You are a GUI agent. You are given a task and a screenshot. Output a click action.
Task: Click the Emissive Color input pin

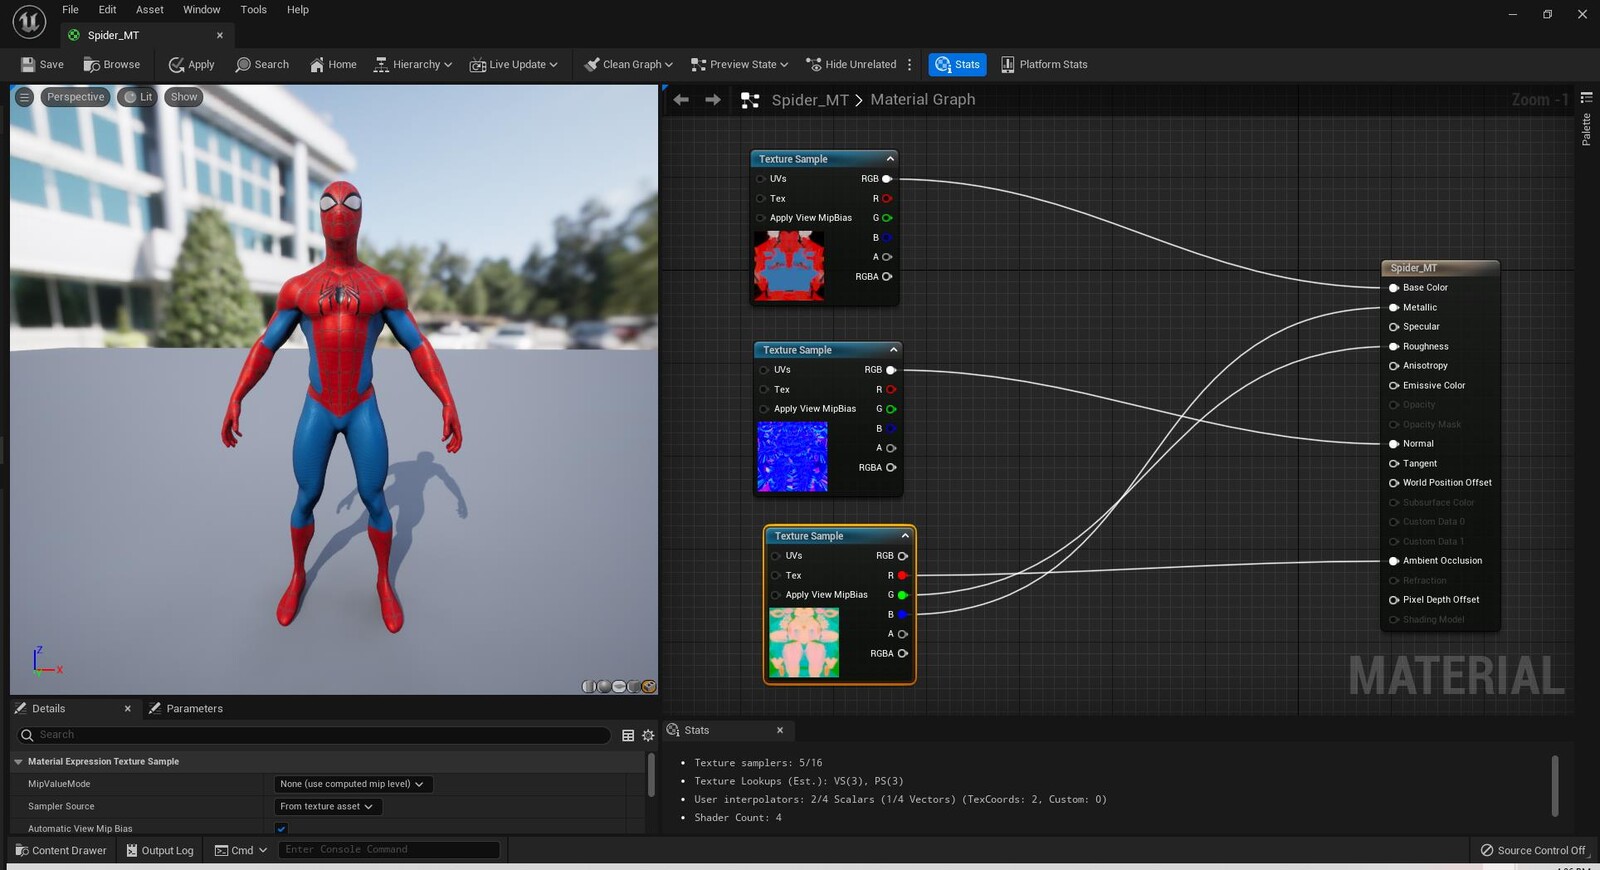pyautogui.click(x=1394, y=386)
